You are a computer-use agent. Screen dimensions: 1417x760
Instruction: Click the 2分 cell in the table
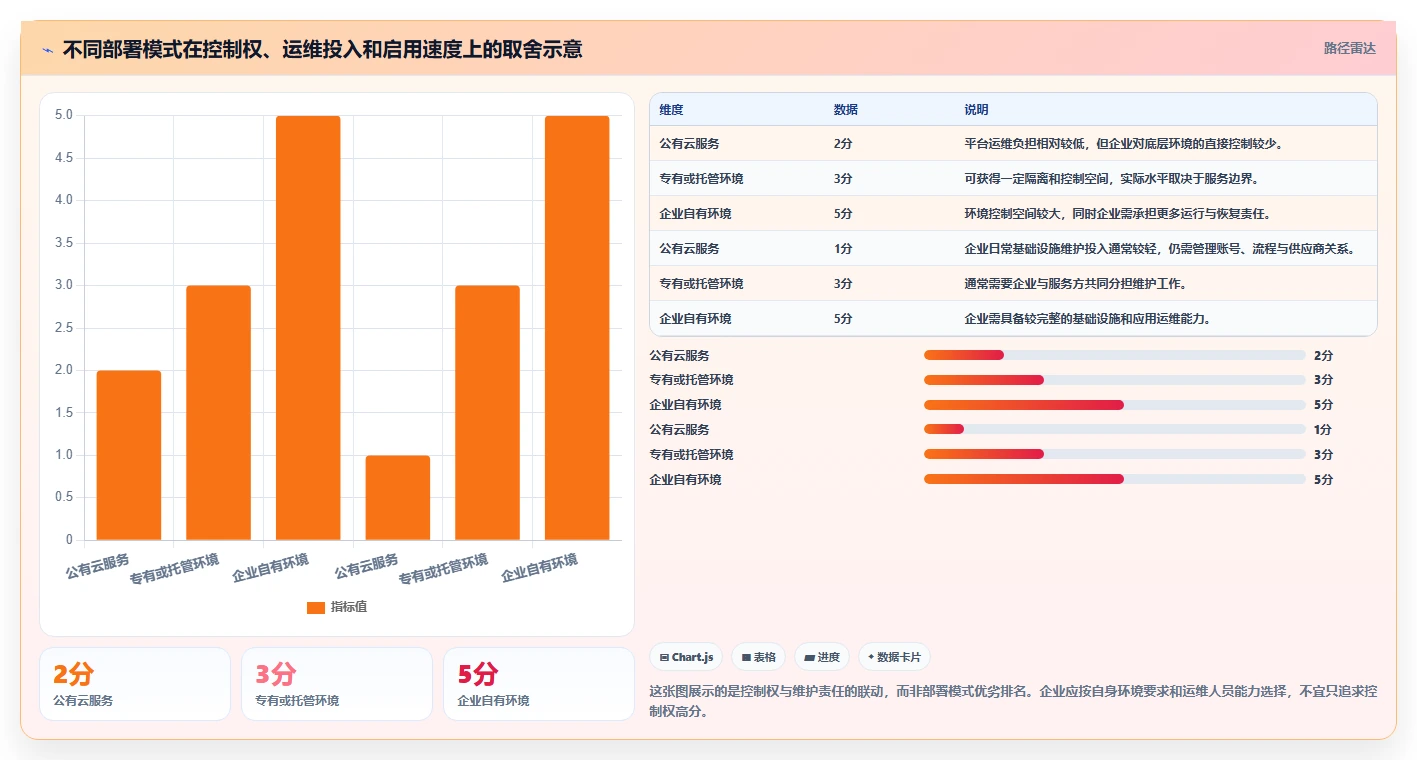(x=843, y=144)
